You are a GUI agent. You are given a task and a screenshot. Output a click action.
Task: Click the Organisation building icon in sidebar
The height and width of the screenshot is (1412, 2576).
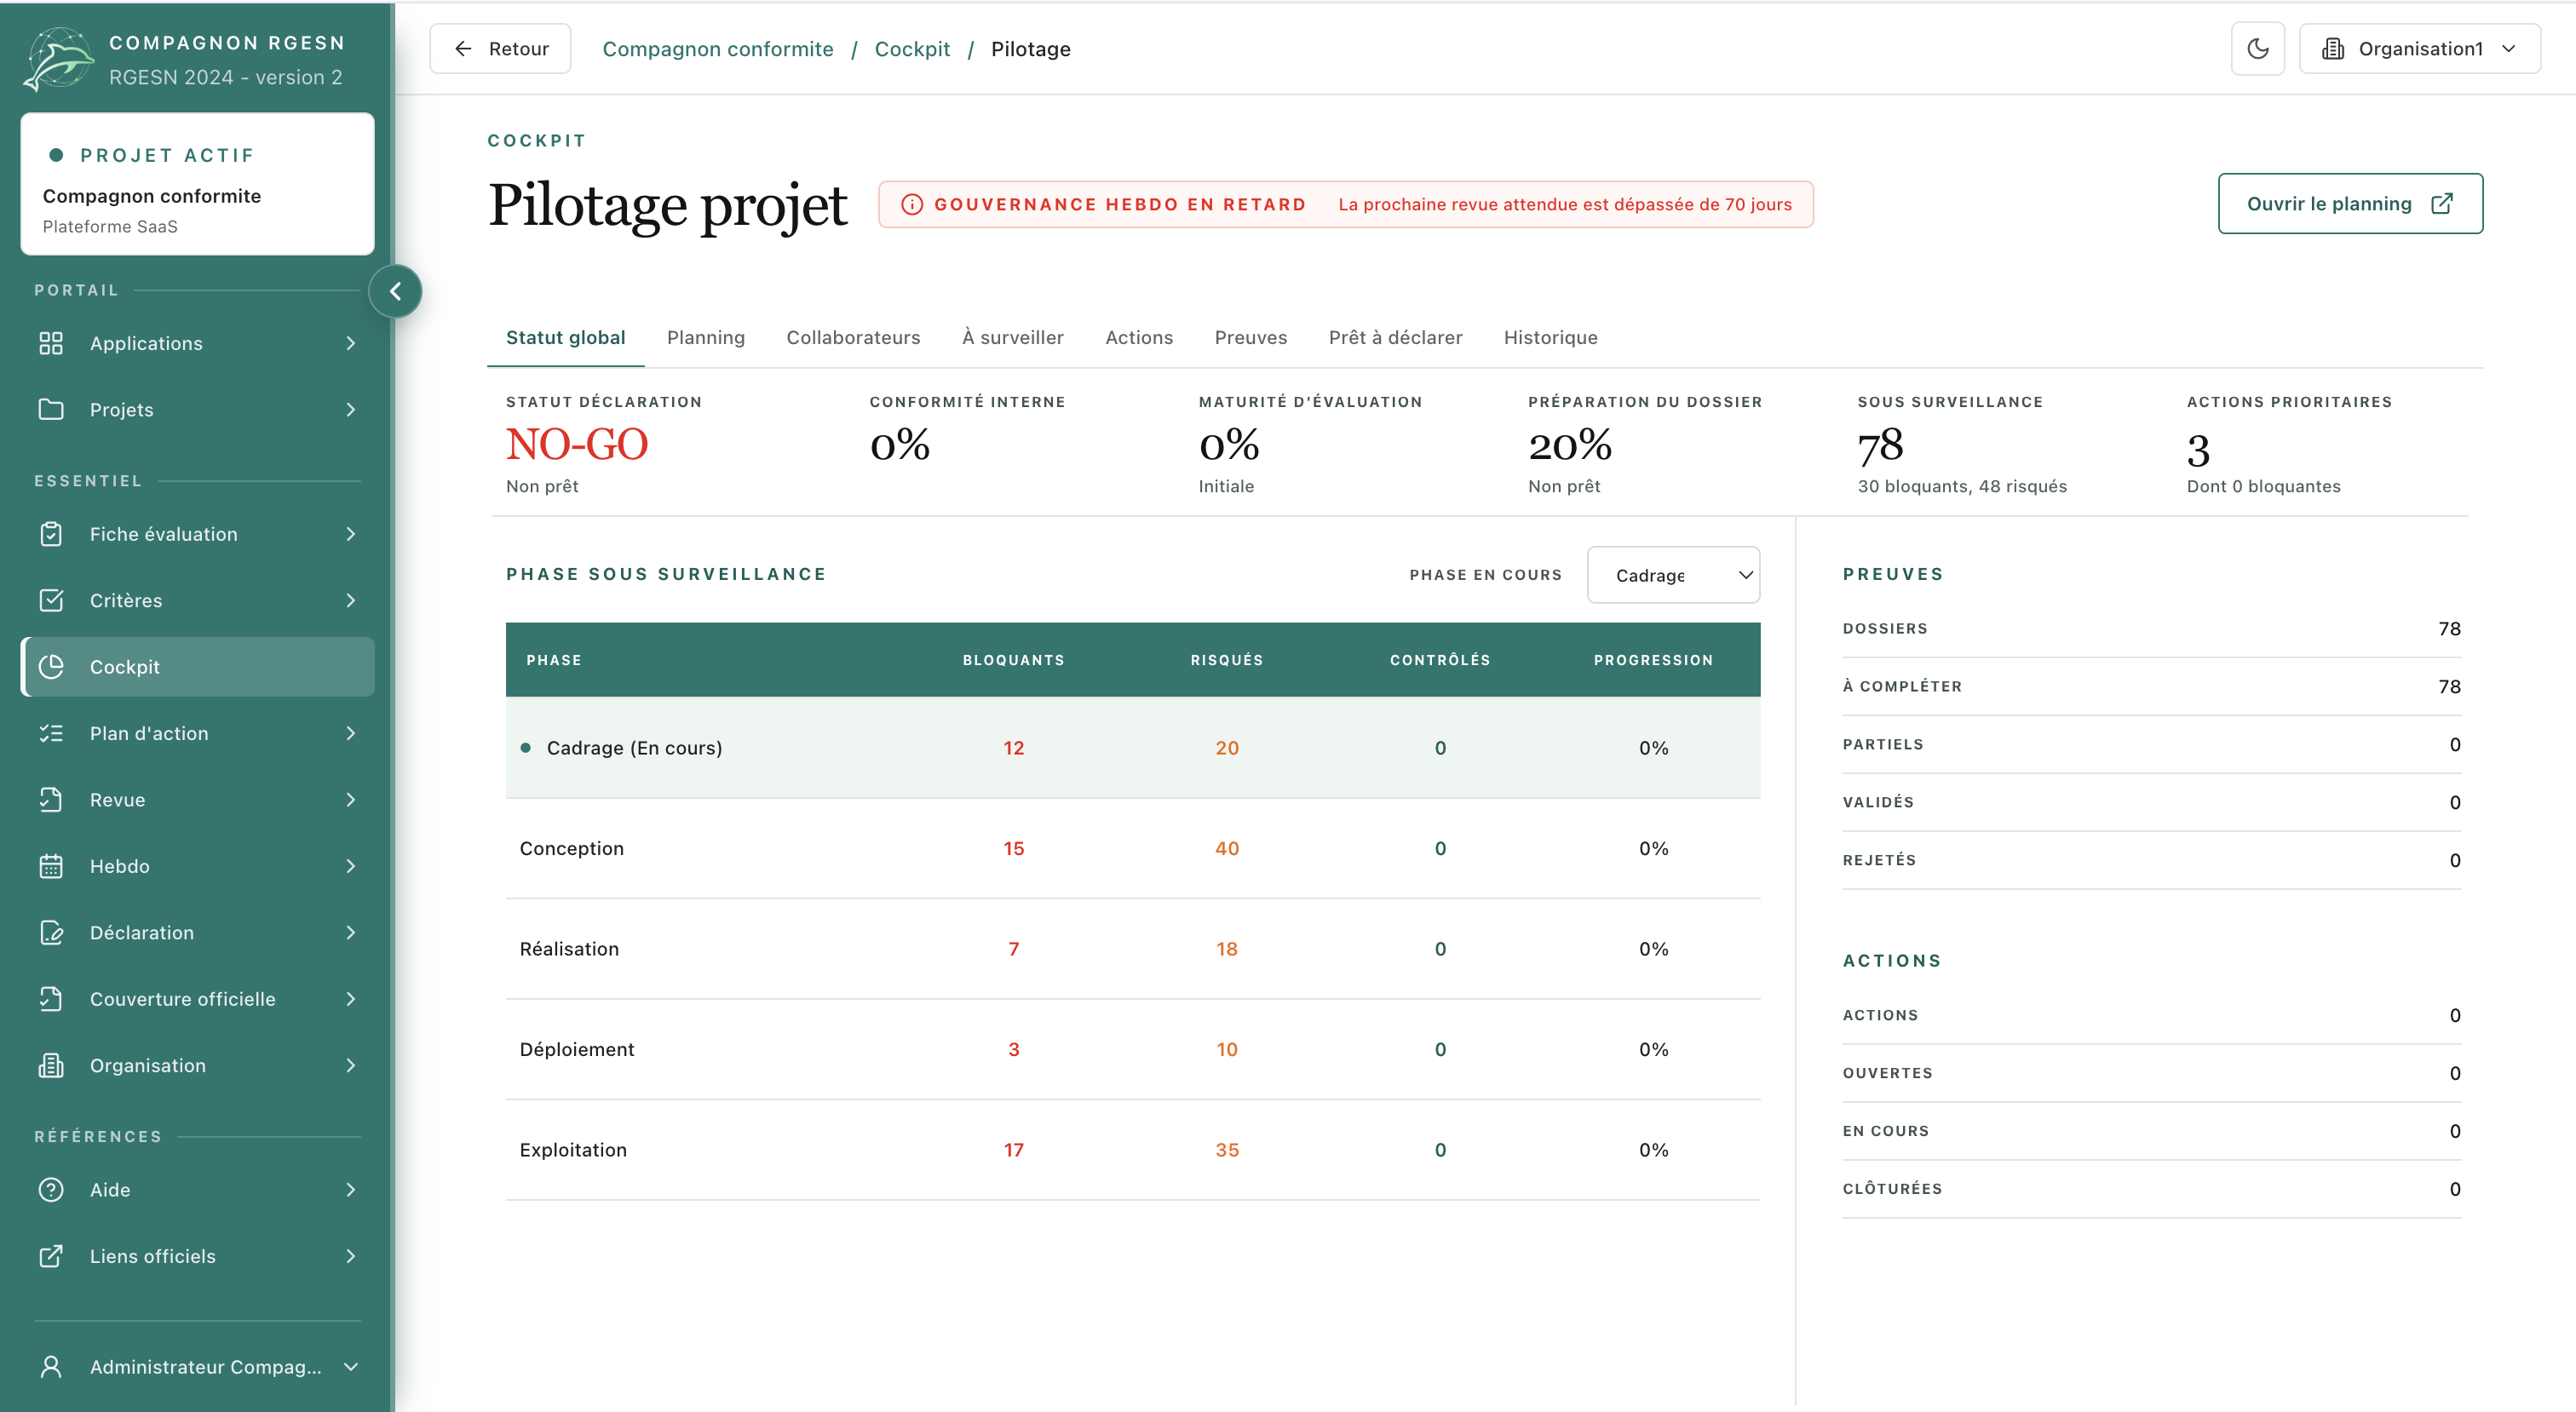(x=51, y=1066)
